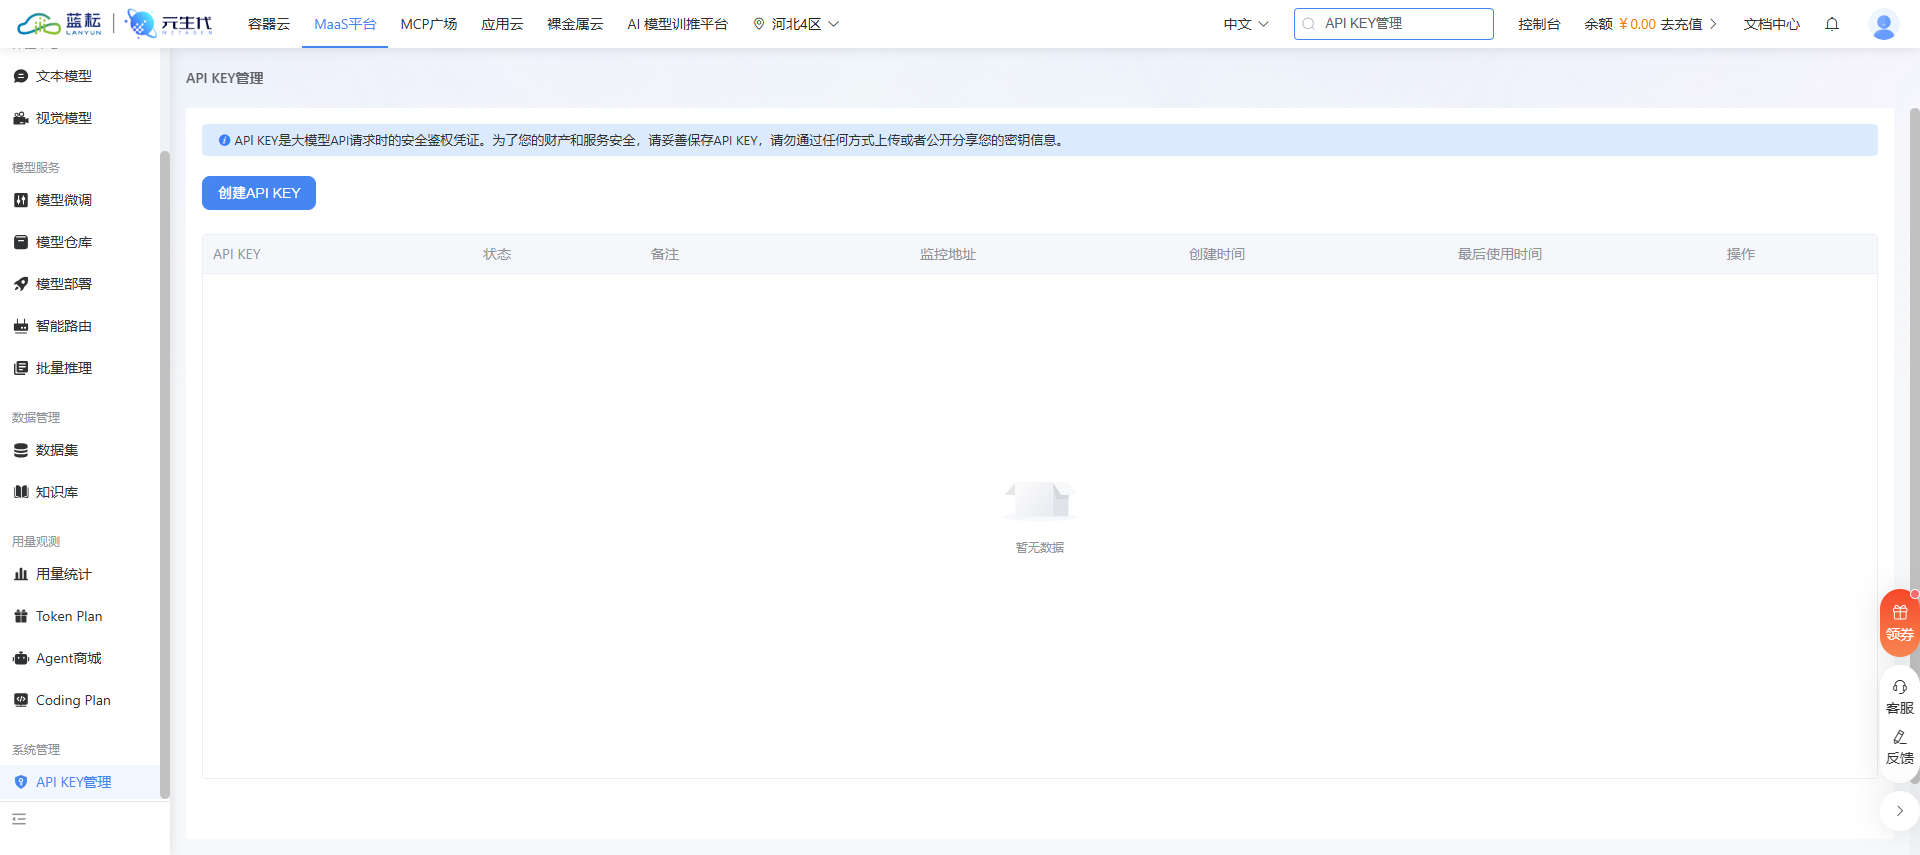Open the AI 模型训推平台 tab
The image size is (1920, 855).
[x=678, y=24]
